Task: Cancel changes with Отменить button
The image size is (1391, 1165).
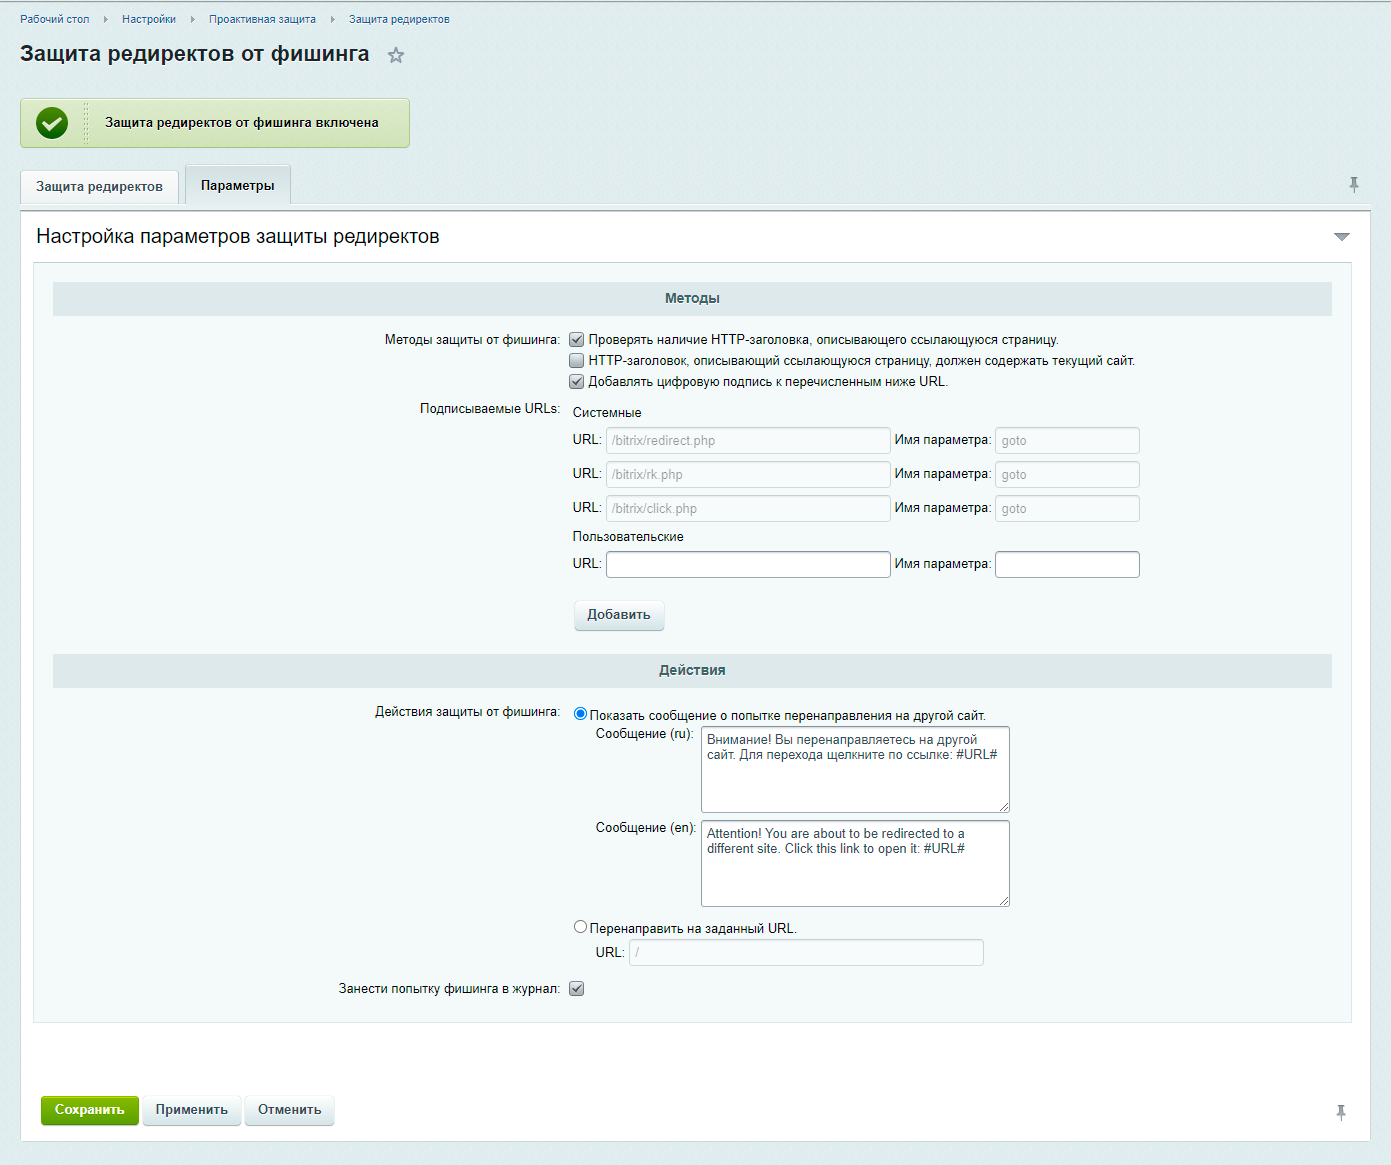Action: tap(290, 1110)
